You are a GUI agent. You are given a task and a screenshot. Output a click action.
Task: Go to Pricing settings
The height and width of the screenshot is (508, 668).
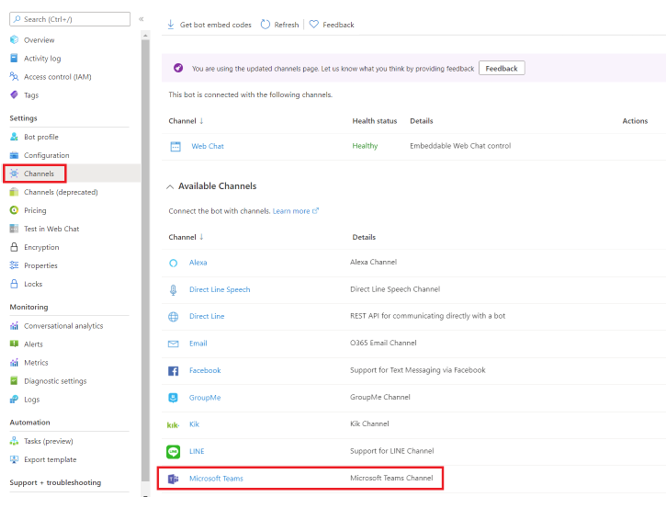(x=35, y=211)
